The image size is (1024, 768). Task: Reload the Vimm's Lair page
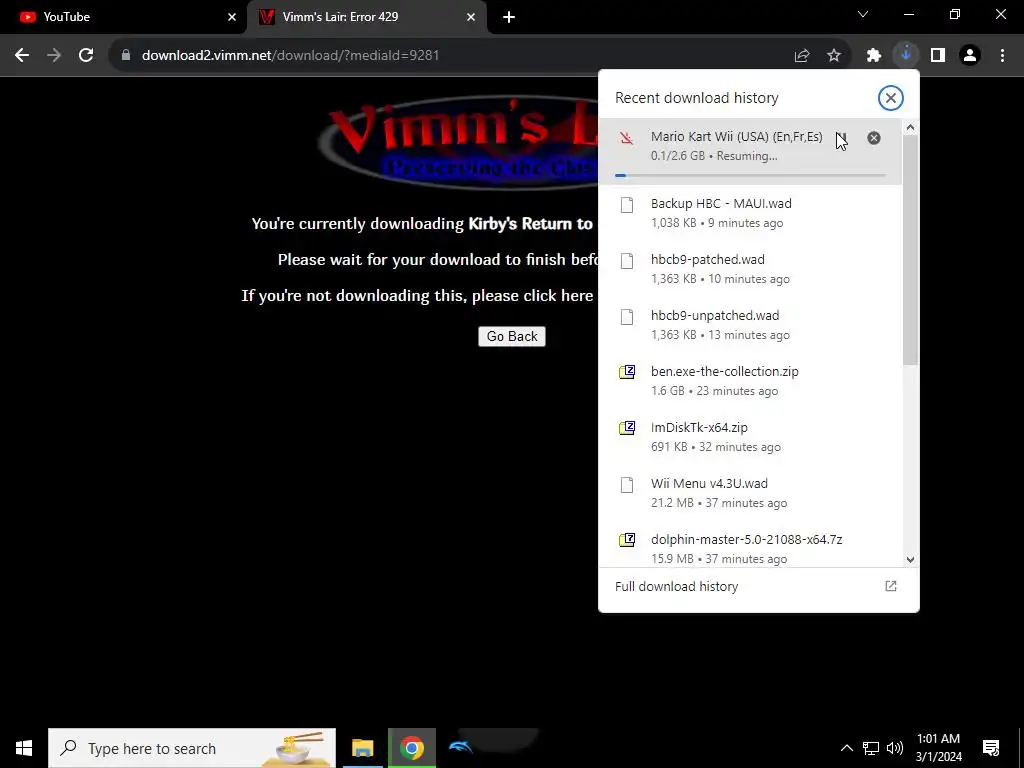[x=86, y=56]
